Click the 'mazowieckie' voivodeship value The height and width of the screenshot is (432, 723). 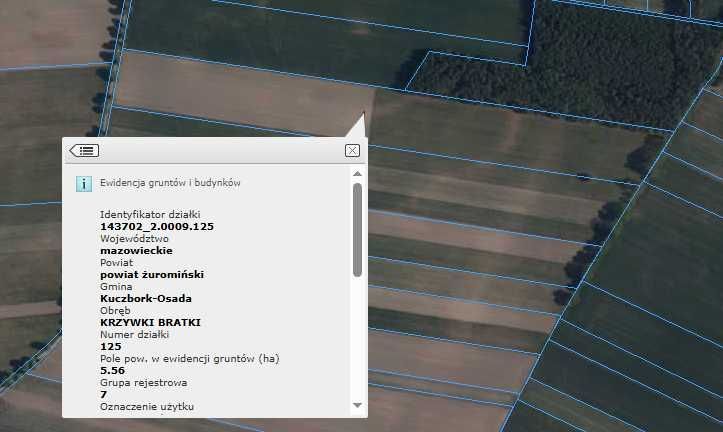136,250
